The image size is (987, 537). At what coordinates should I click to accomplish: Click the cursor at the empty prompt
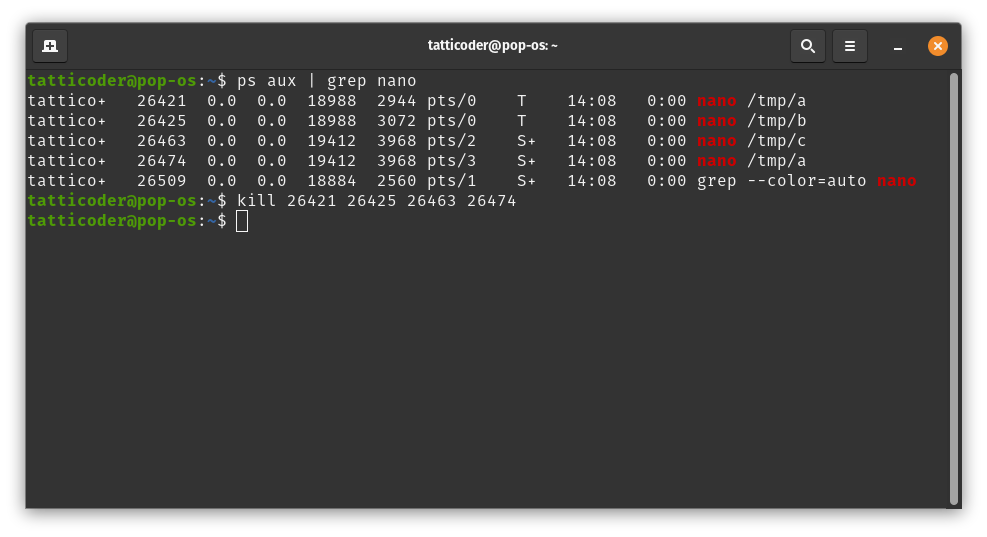tap(242, 221)
